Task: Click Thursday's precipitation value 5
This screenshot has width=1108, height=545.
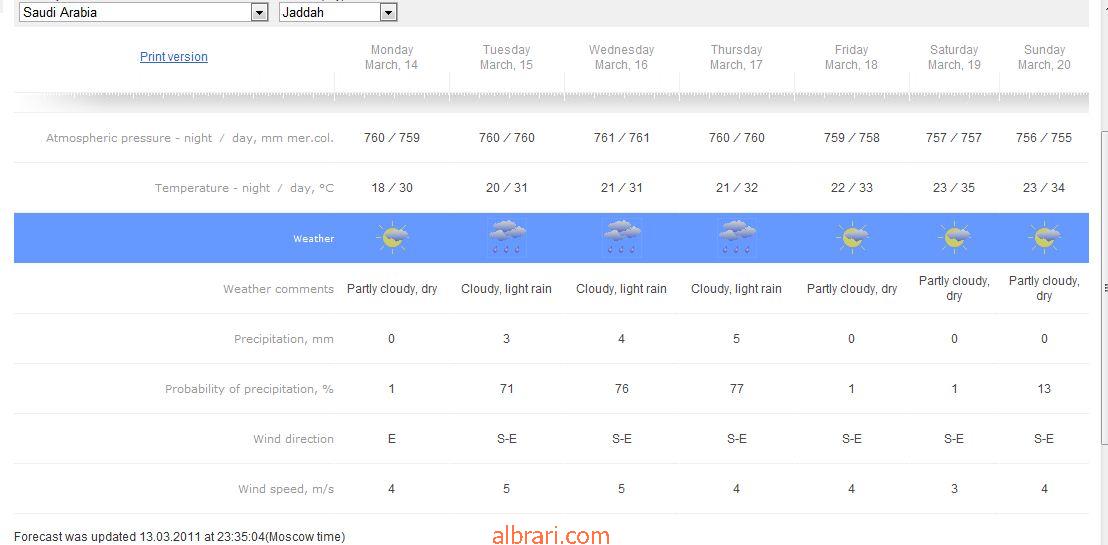Action: pos(736,339)
